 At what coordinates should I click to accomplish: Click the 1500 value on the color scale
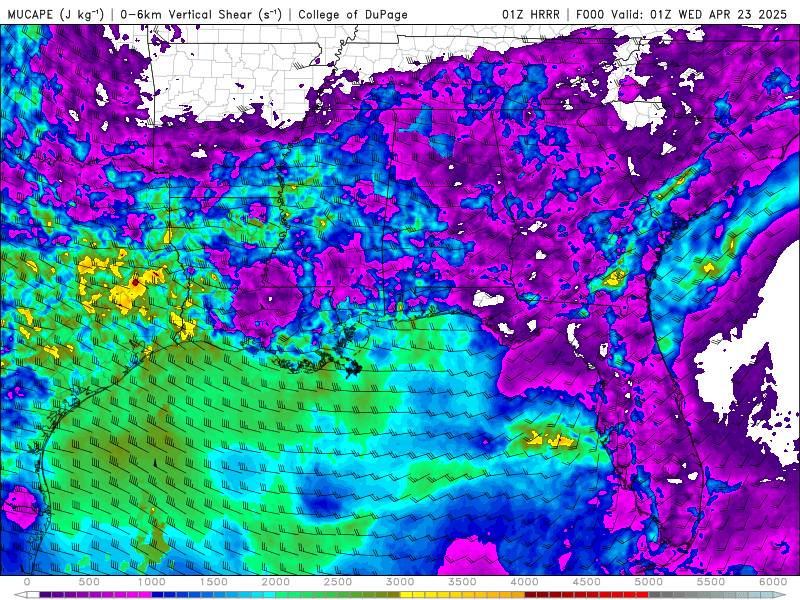click(214, 582)
